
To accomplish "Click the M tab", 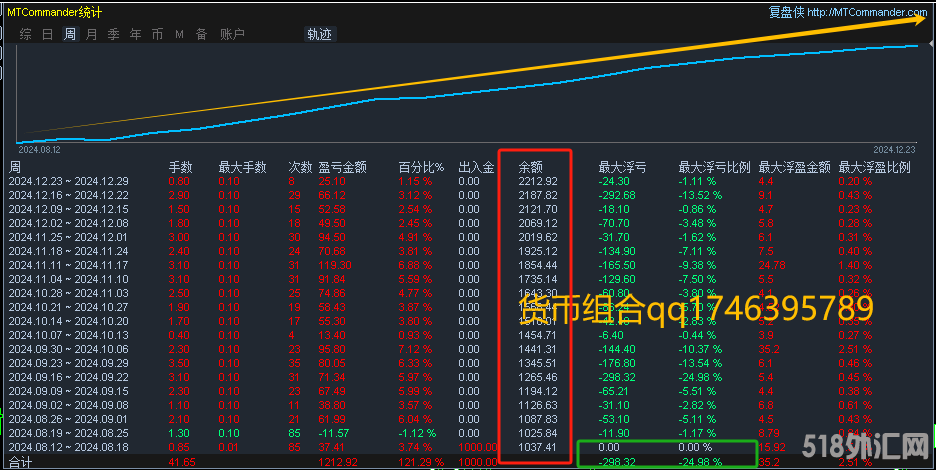I will [179, 34].
